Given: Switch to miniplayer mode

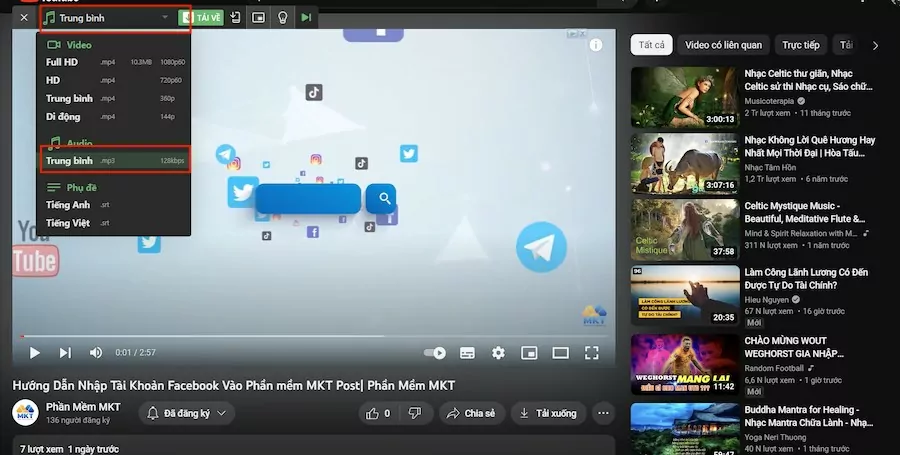Looking at the screenshot, I should [529, 353].
